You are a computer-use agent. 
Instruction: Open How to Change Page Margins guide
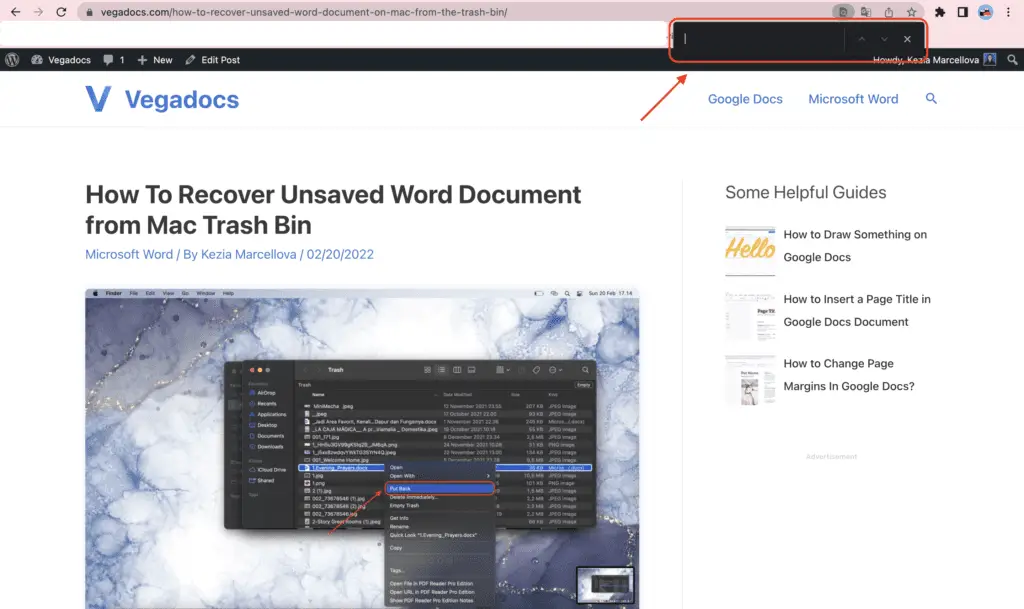[x=849, y=375]
